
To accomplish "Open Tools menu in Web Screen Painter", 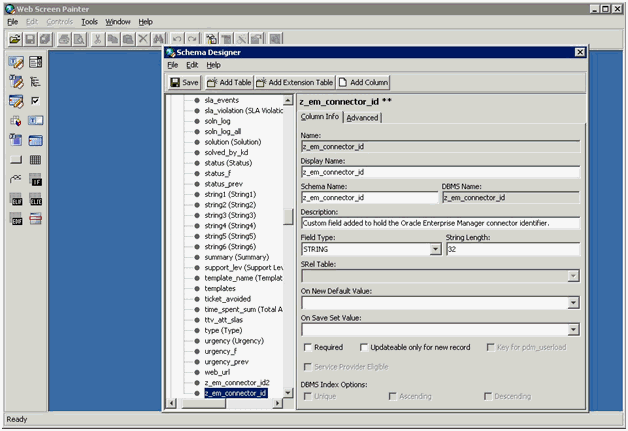I will (x=89, y=22).
